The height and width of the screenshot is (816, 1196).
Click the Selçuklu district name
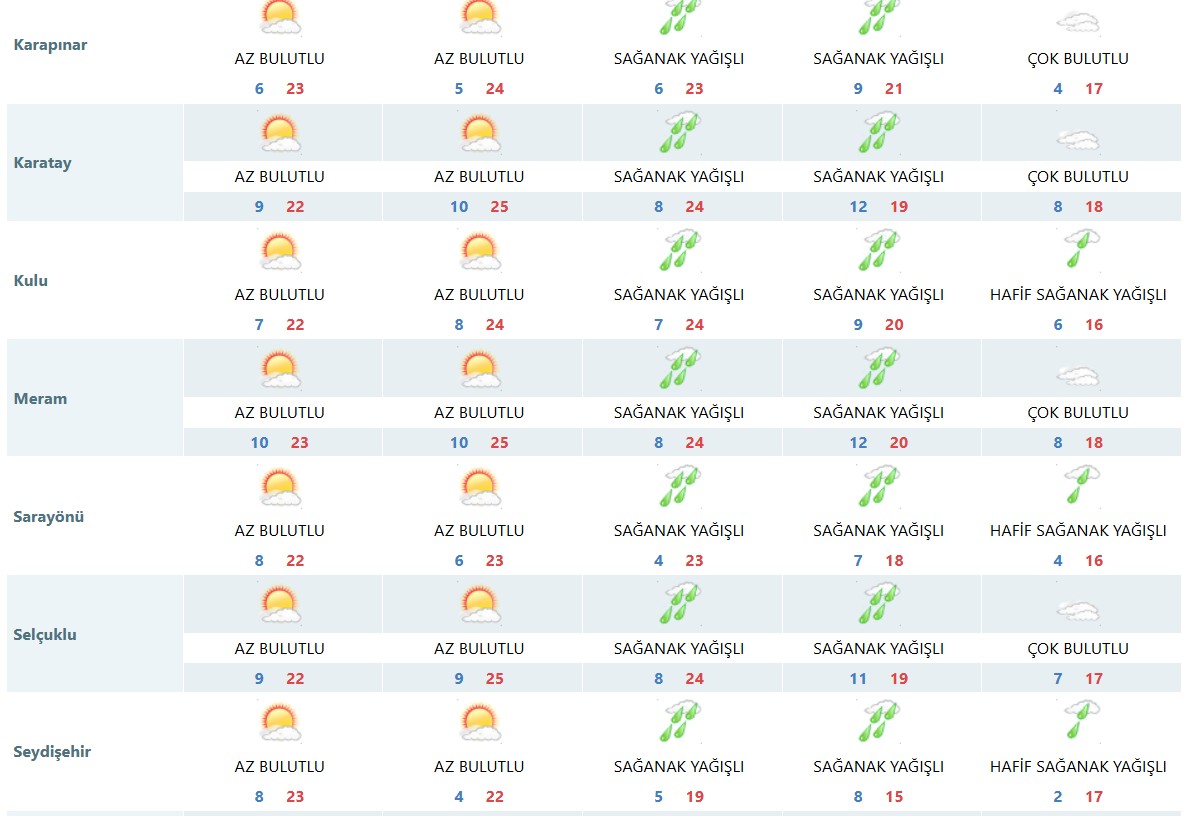[x=45, y=635]
